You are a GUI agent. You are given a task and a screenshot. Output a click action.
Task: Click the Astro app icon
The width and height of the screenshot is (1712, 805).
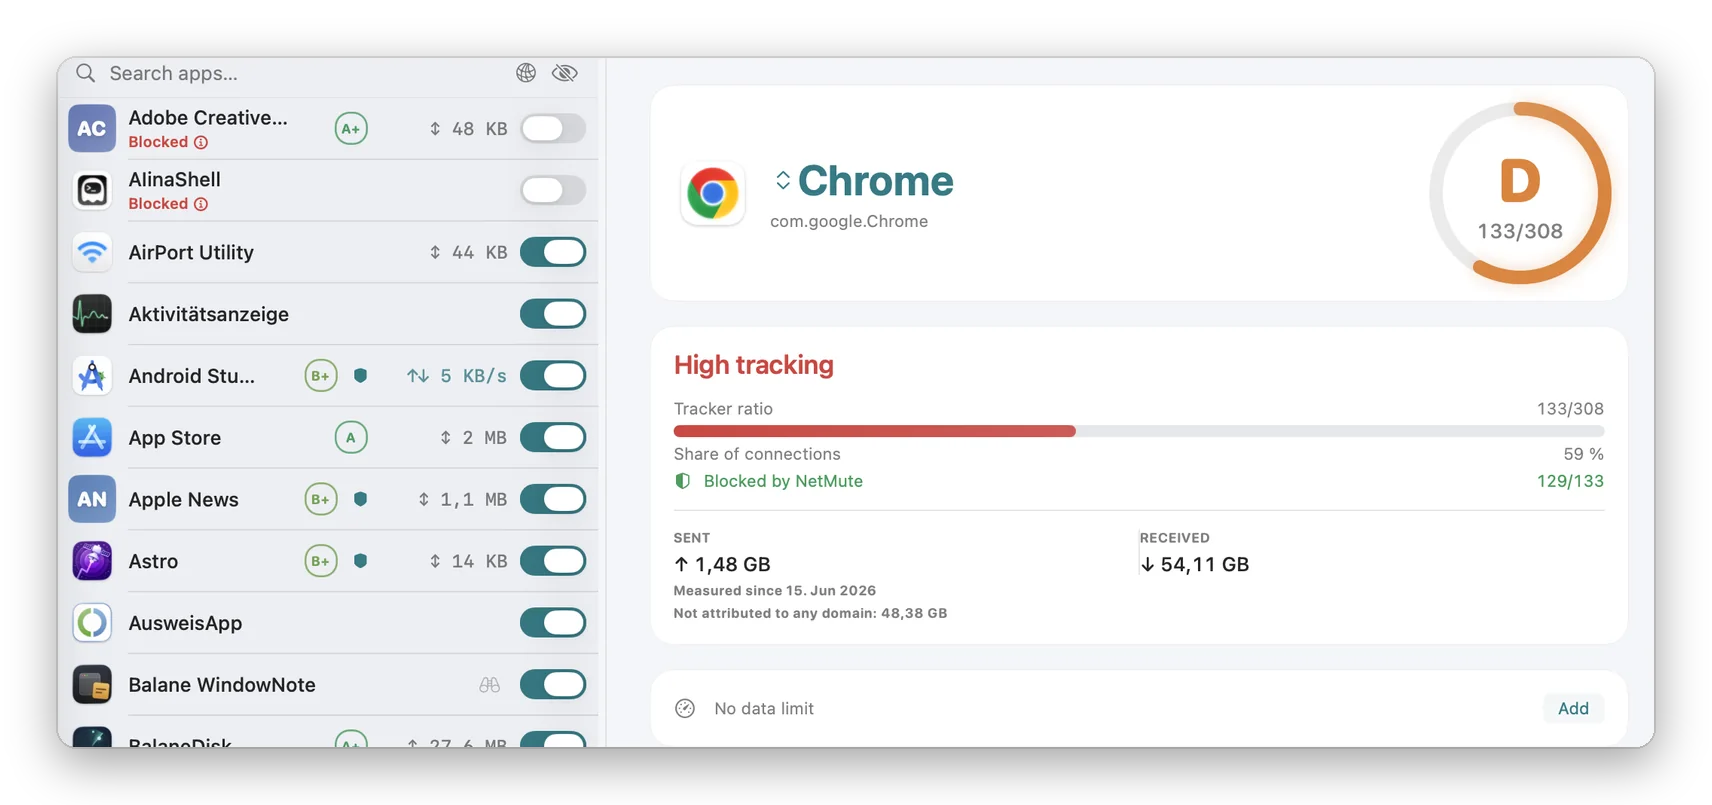[x=92, y=561]
